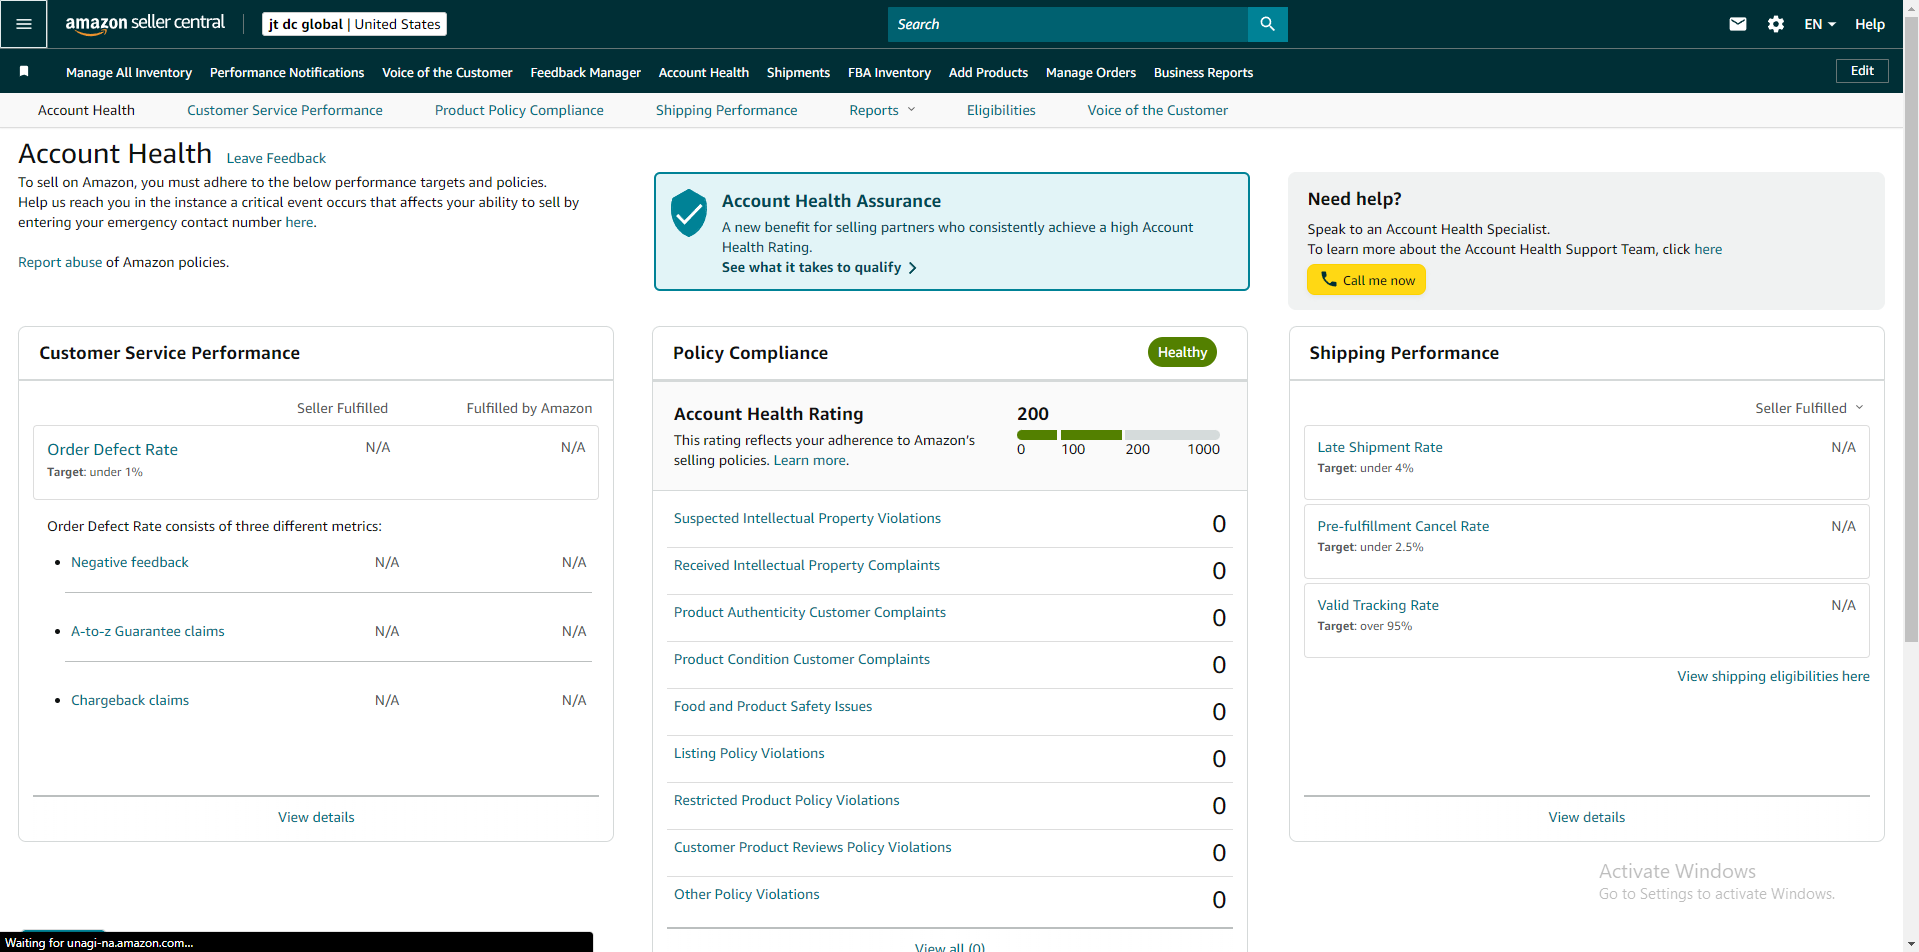Click the Account Health Assurance shield icon
This screenshot has width=1919, height=952.
[689, 212]
